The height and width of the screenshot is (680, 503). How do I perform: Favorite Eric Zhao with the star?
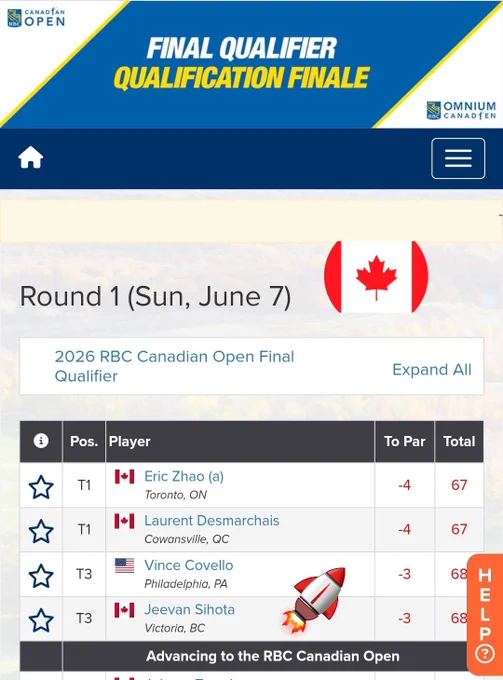click(41, 487)
